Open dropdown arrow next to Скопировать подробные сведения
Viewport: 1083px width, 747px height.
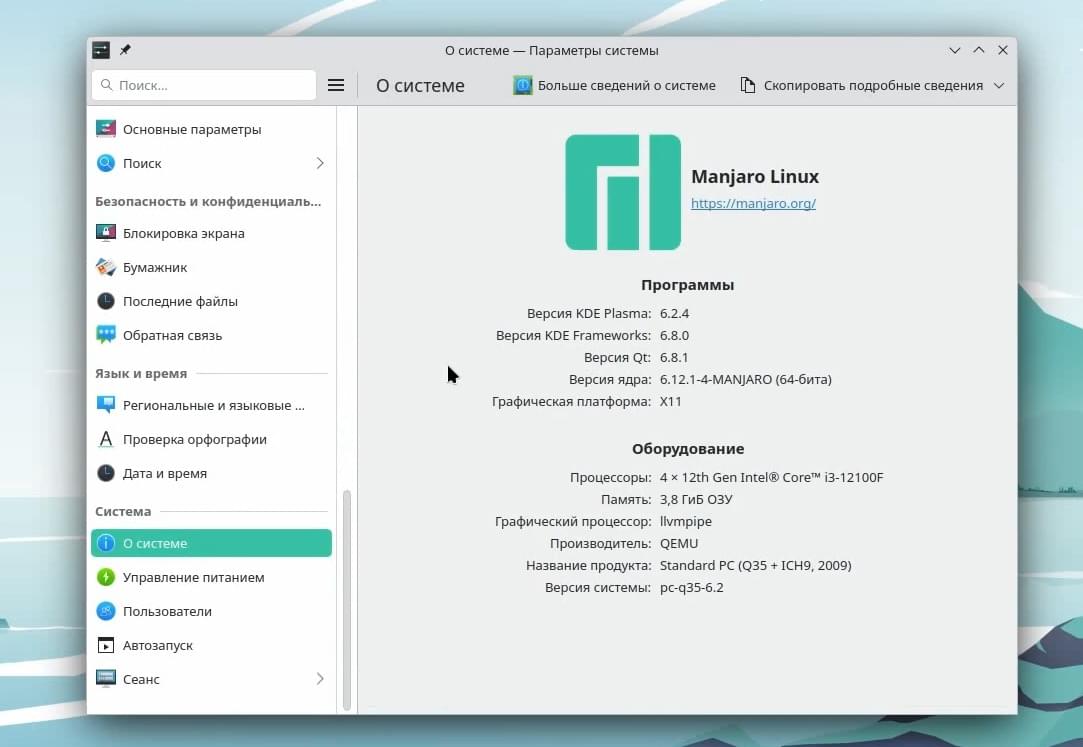(x=999, y=86)
